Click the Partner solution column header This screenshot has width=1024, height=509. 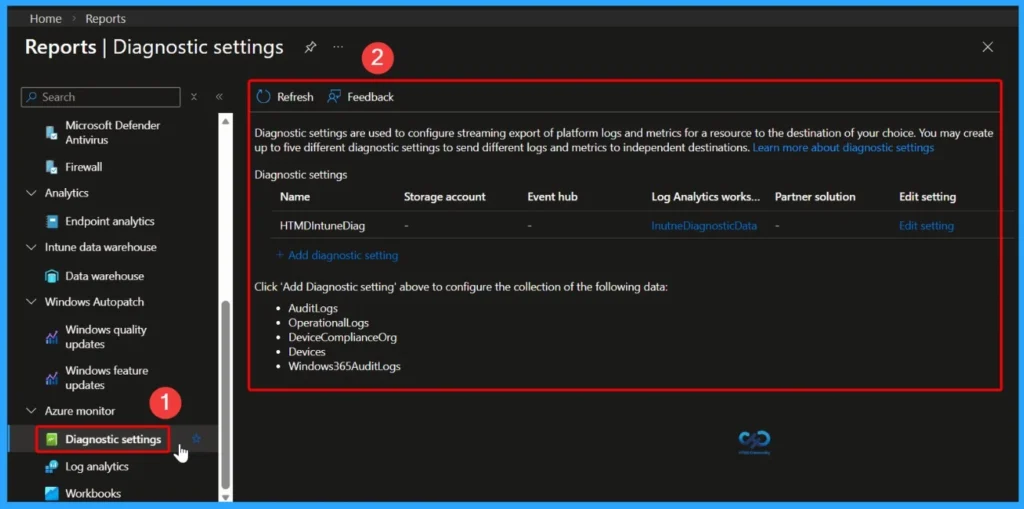pos(815,197)
